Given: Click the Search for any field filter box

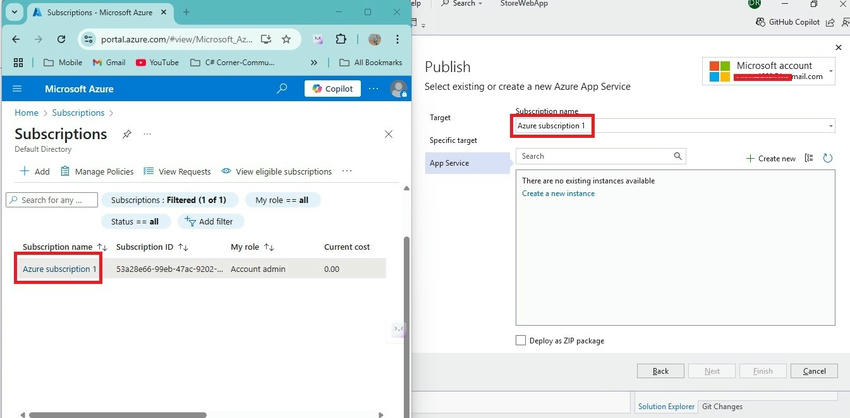Looking at the screenshot, I should [52, 200].
